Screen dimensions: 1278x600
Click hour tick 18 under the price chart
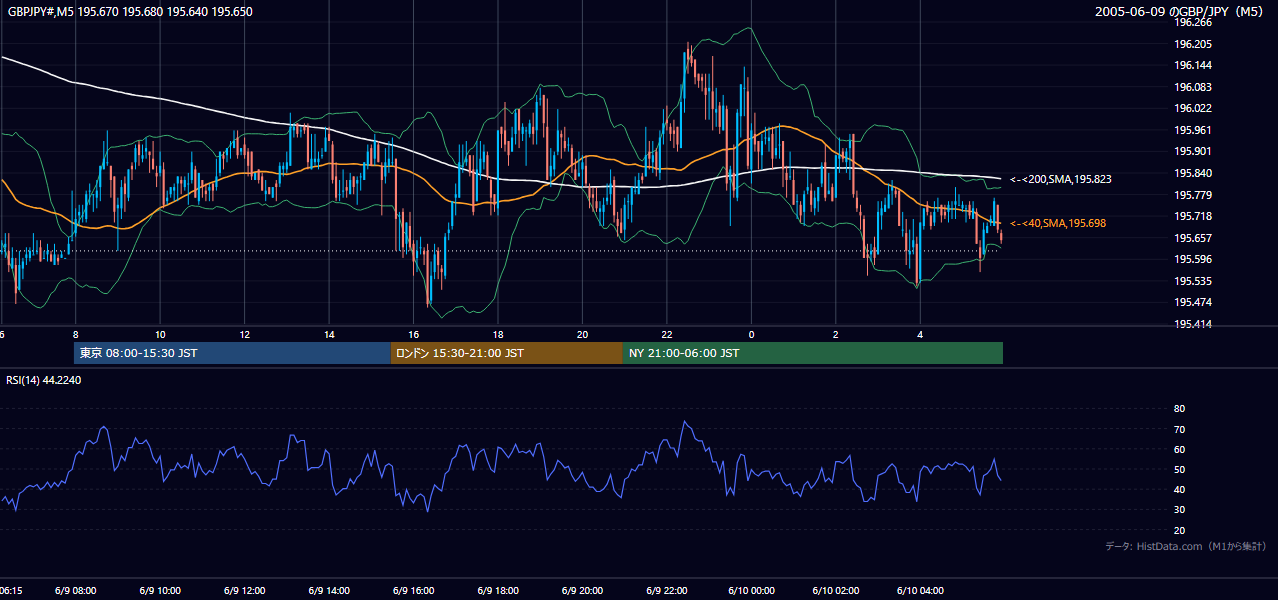point(498,334)
